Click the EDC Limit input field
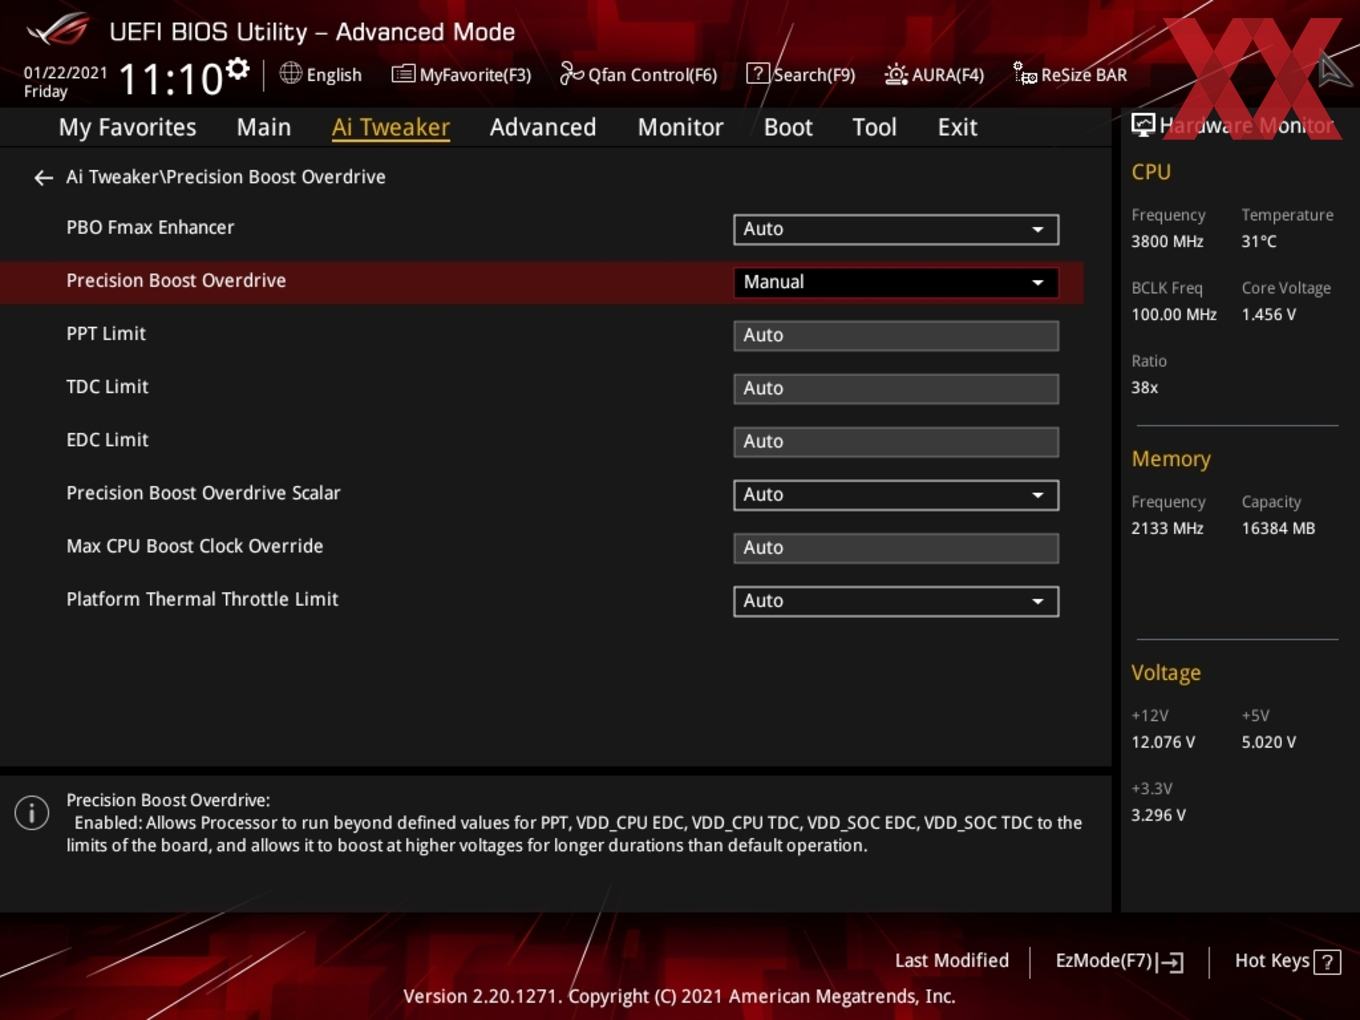 896,441
